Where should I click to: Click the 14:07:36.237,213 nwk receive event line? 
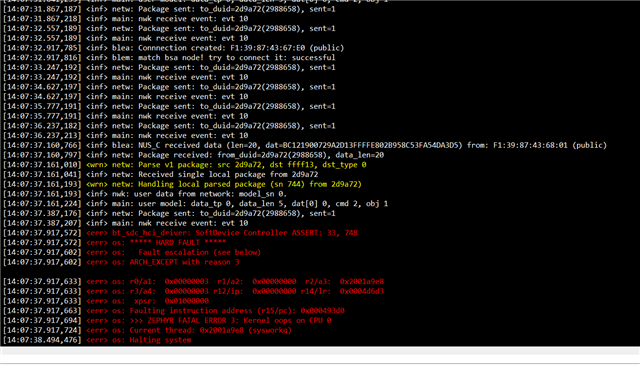click(x=125, y=136)
